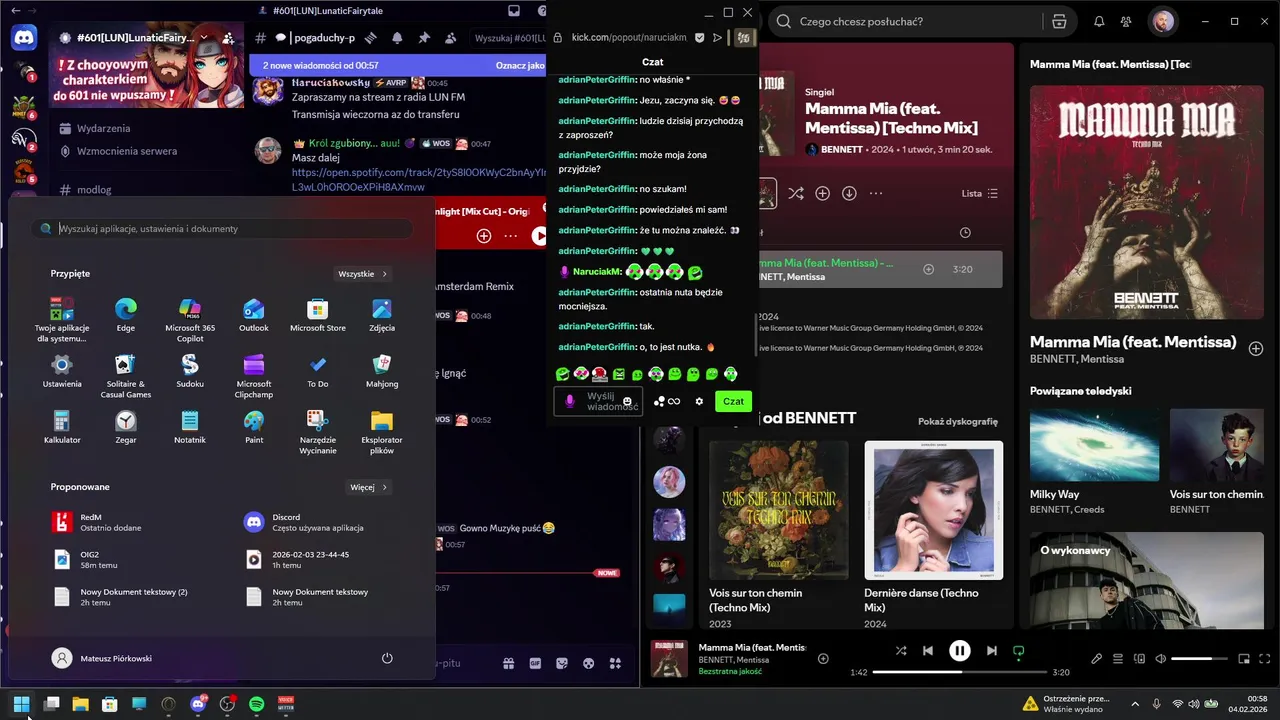Open Spotify profile avatar menu
The height and width of the screenshot is (720, 1280).
[x=1163, y=21]
